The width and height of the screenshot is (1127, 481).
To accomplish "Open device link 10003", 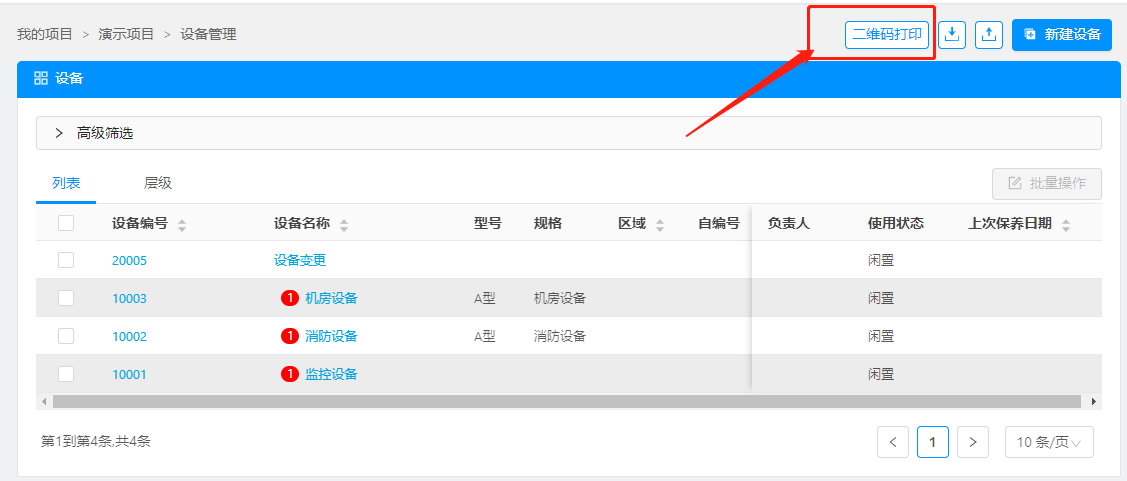I will pyautogui.click(x=129, y=298).
